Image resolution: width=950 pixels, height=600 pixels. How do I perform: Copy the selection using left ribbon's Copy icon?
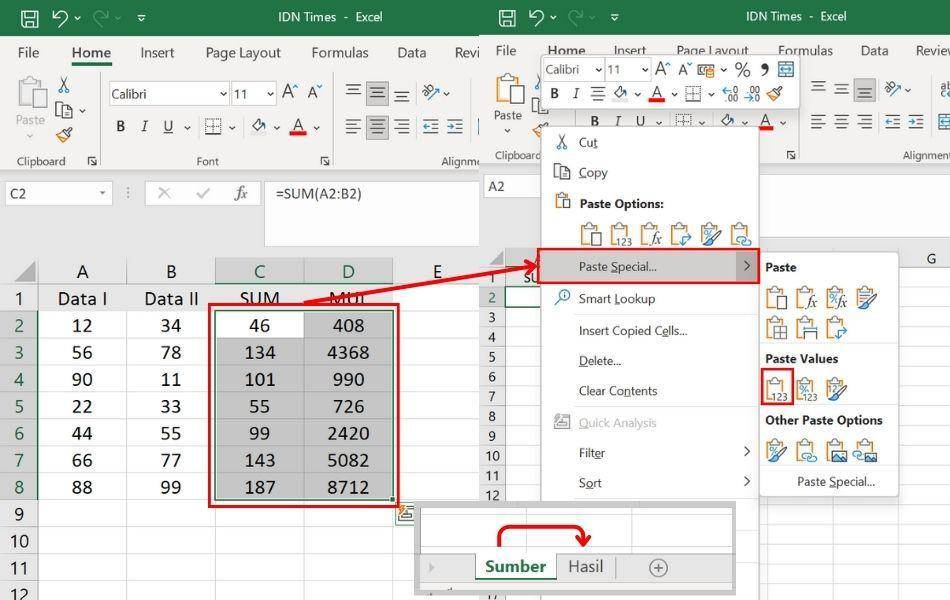click(x=64, y=110)
